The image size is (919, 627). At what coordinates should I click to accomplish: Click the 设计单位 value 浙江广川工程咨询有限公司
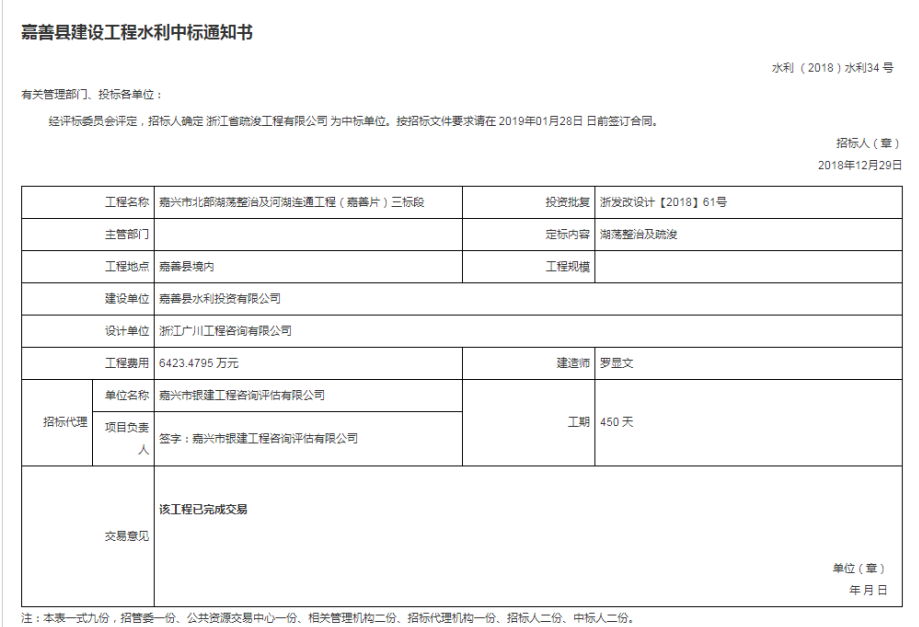point(225,330)
